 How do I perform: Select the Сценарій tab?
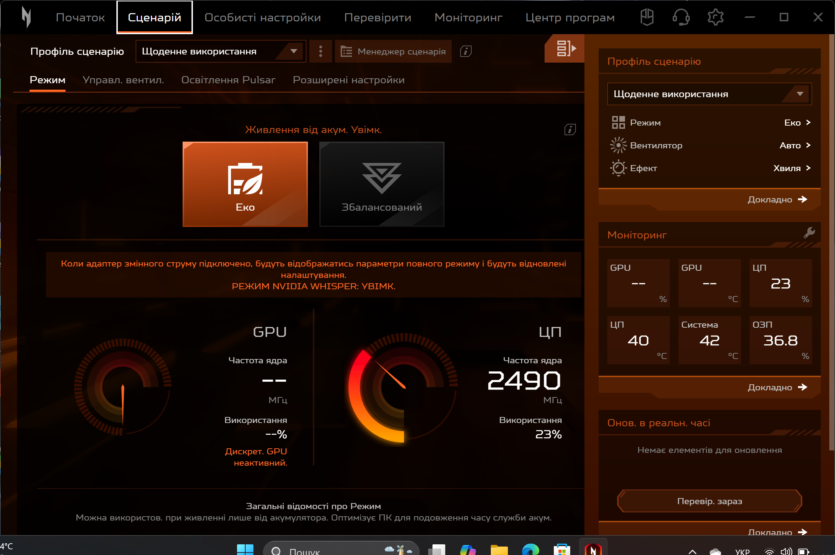coord(154,18)
